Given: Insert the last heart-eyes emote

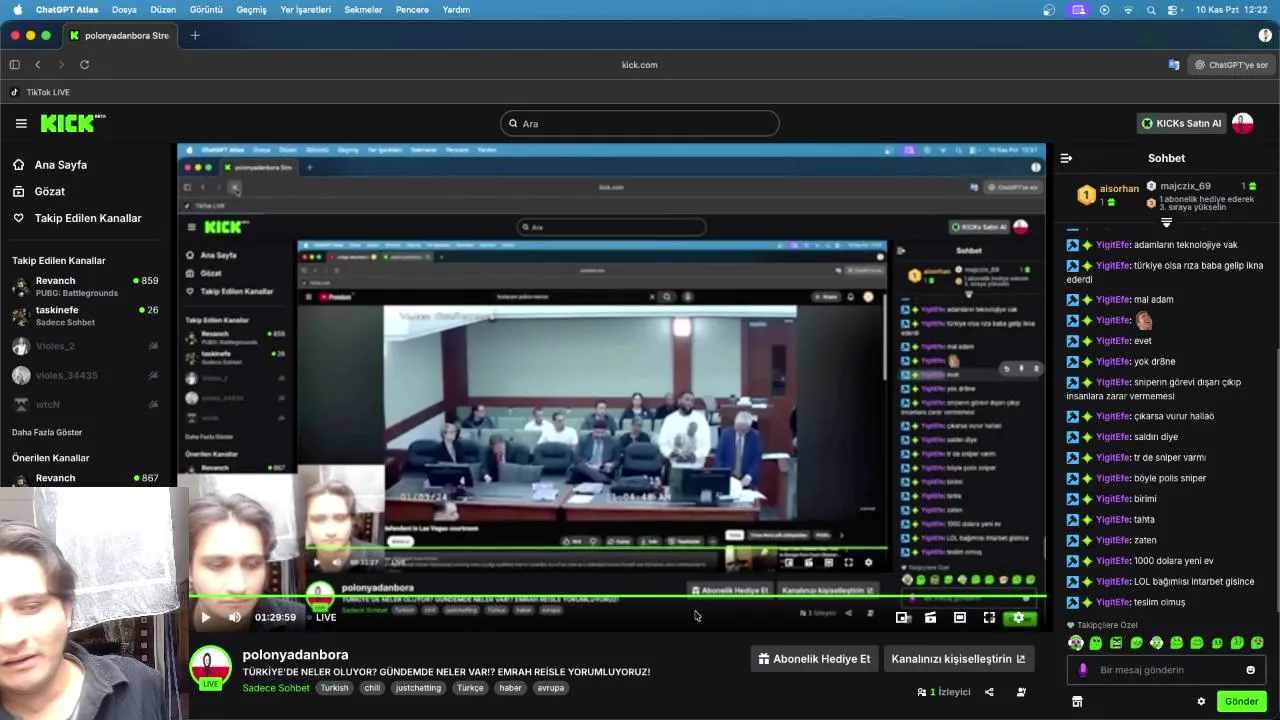Looking at the screenshot, I should (x=1257, y=643).
